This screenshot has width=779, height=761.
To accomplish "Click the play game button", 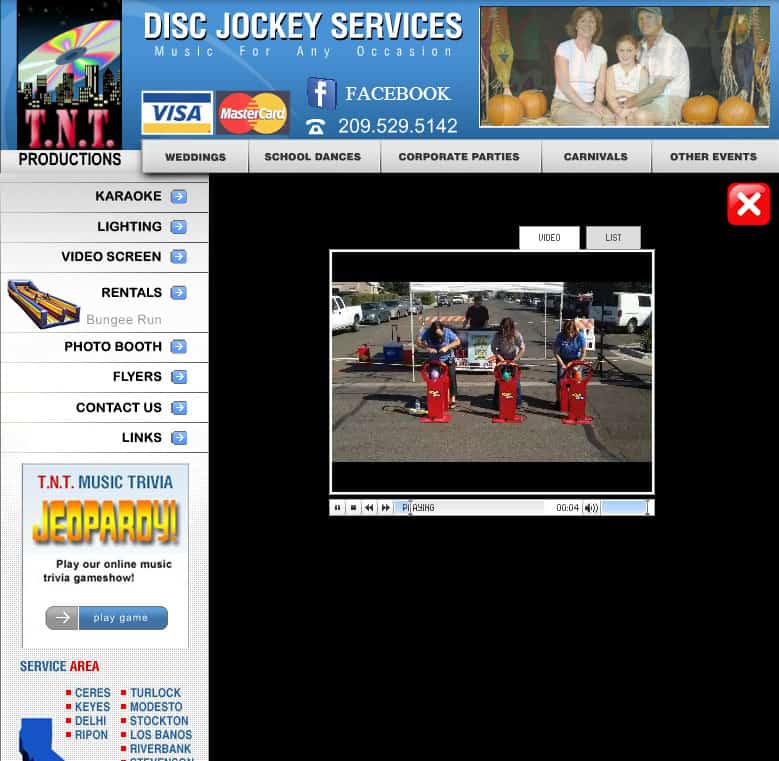I will coord(106,618).
